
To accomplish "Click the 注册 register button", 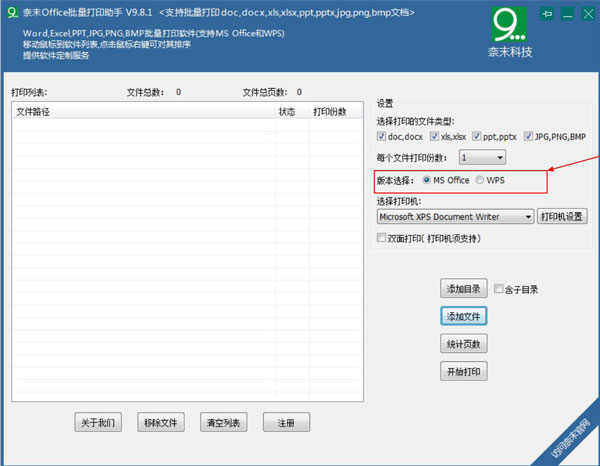I will pos(286,422).
